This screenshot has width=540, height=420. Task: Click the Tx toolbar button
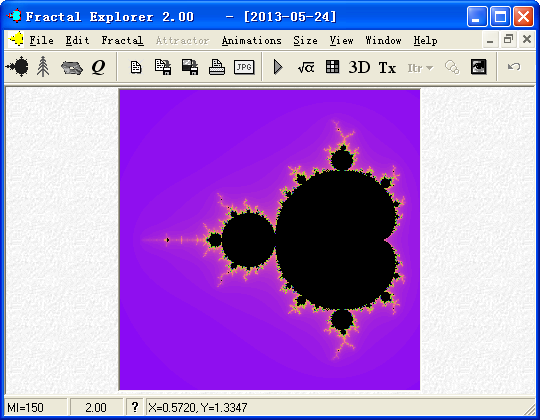(x=387, y=67)
